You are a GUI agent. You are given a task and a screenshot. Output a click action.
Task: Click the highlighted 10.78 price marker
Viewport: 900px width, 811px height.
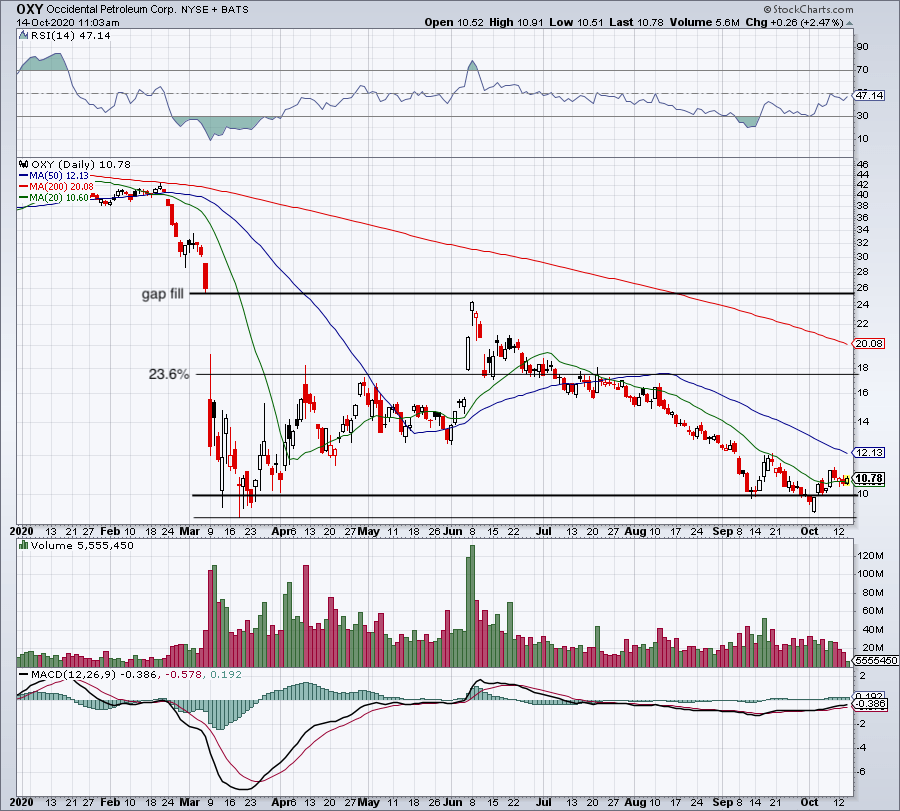tap(868, 479)
